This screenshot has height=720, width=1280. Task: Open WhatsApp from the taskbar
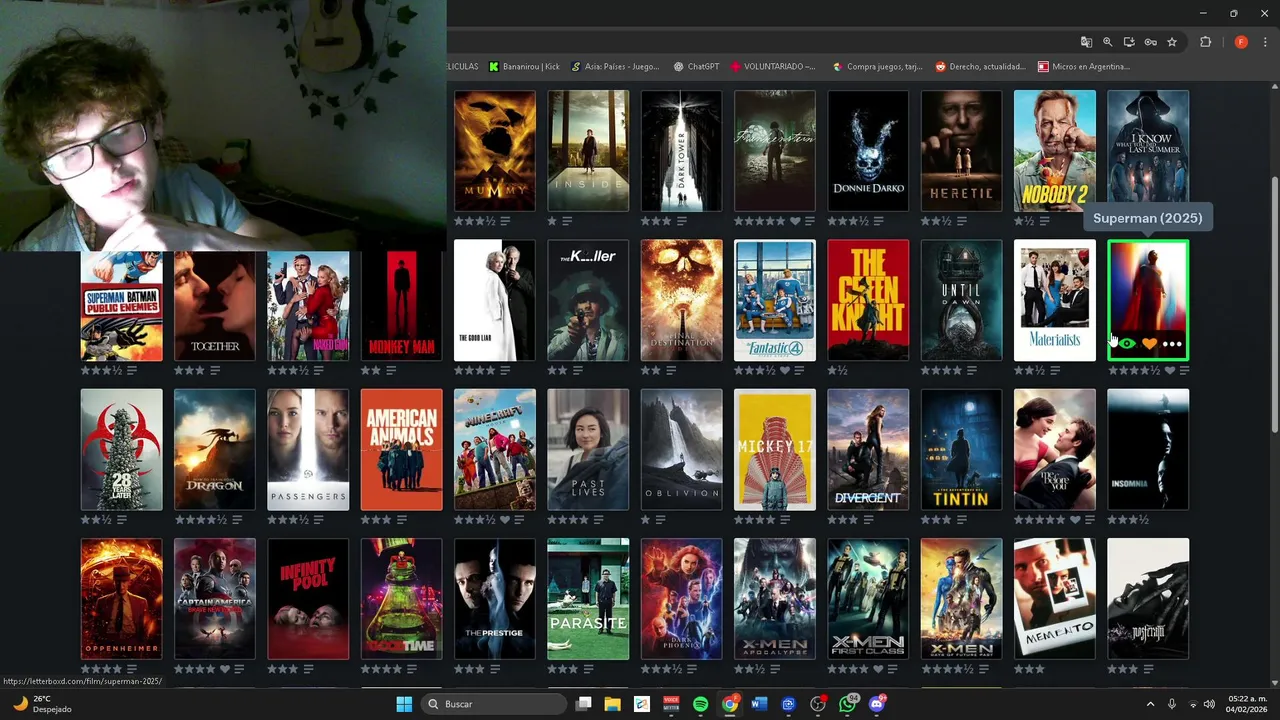coord(848,704)
